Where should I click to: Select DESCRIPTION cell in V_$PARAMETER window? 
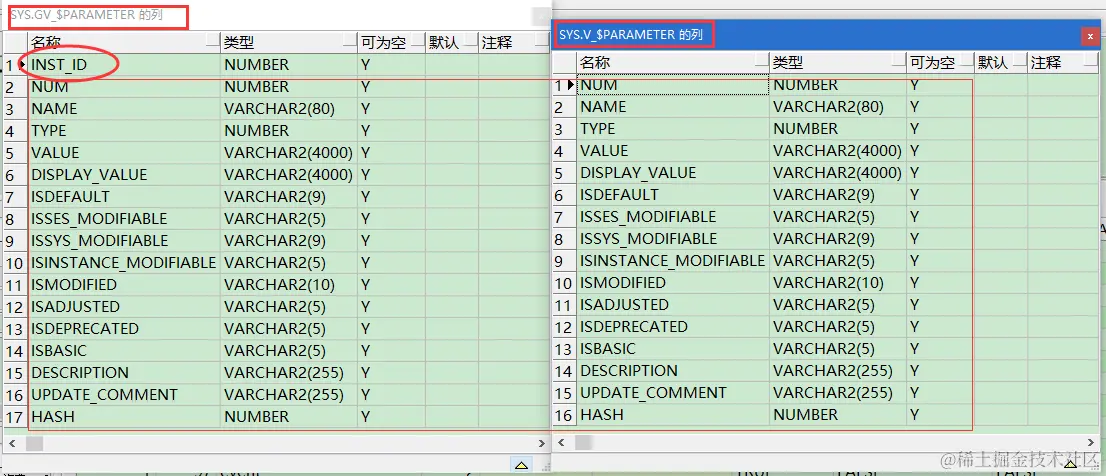[673, 370]
